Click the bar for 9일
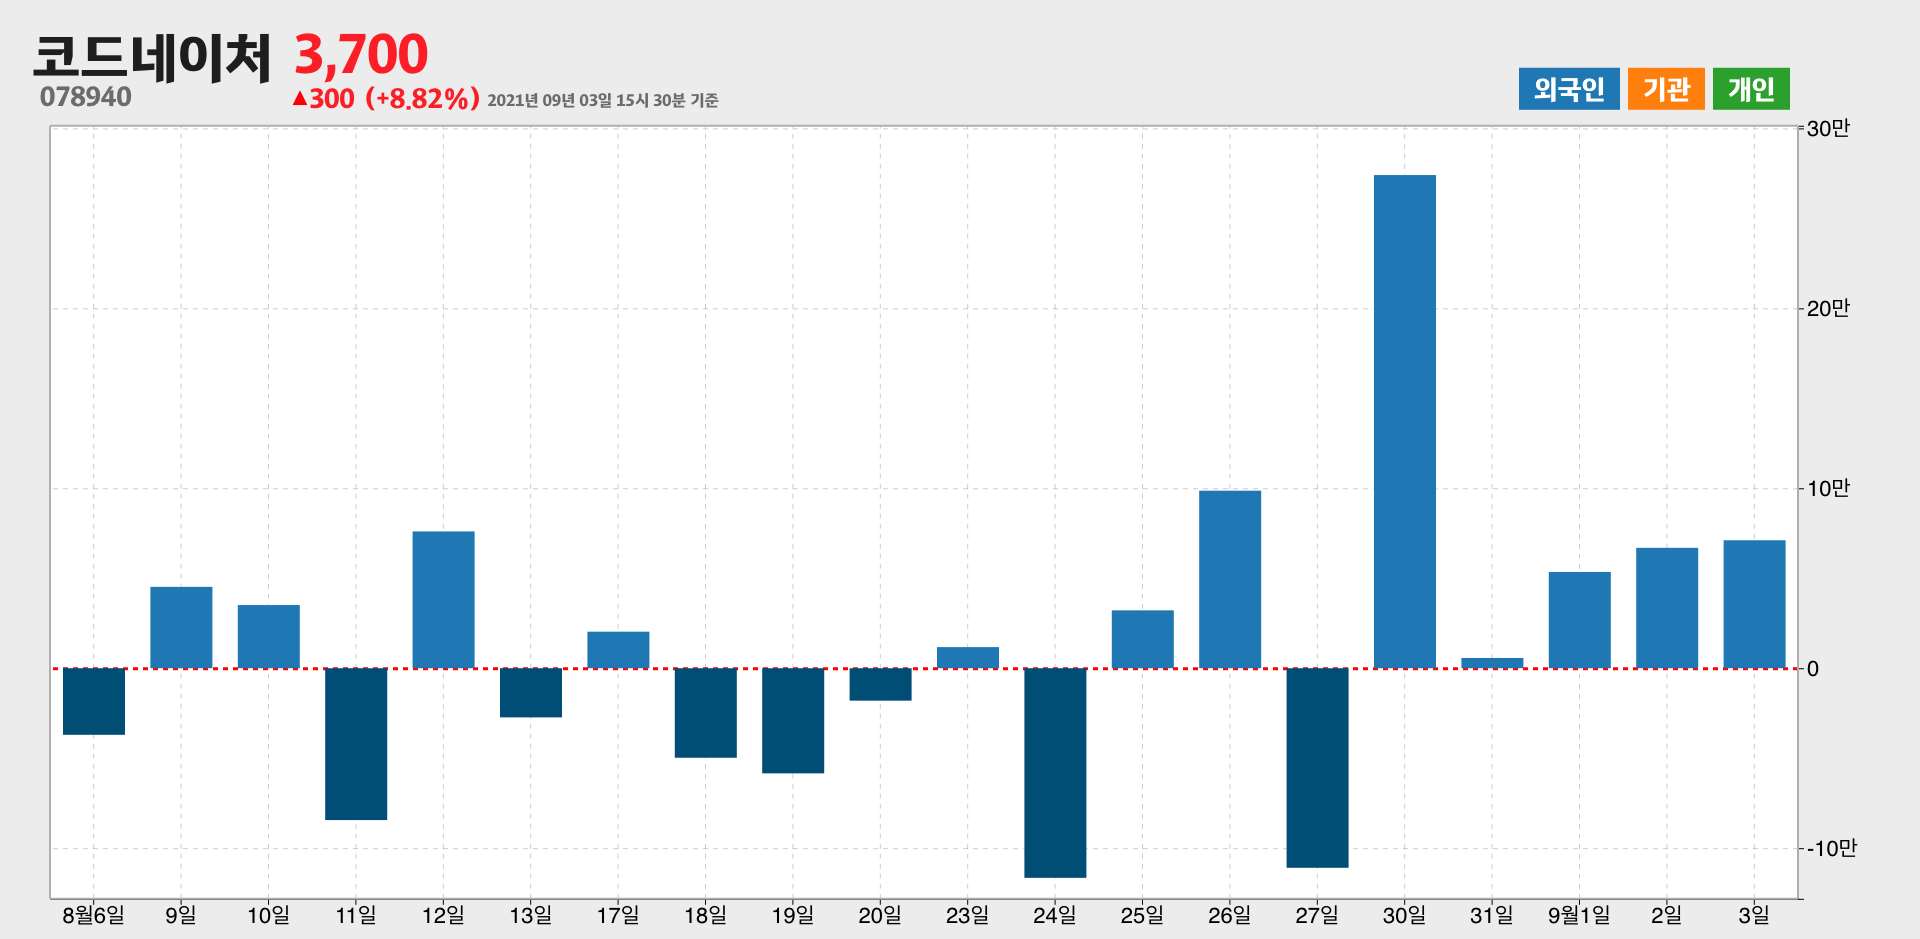The width and height of the screenshot is (1920, 939). [x=181, y=627]
